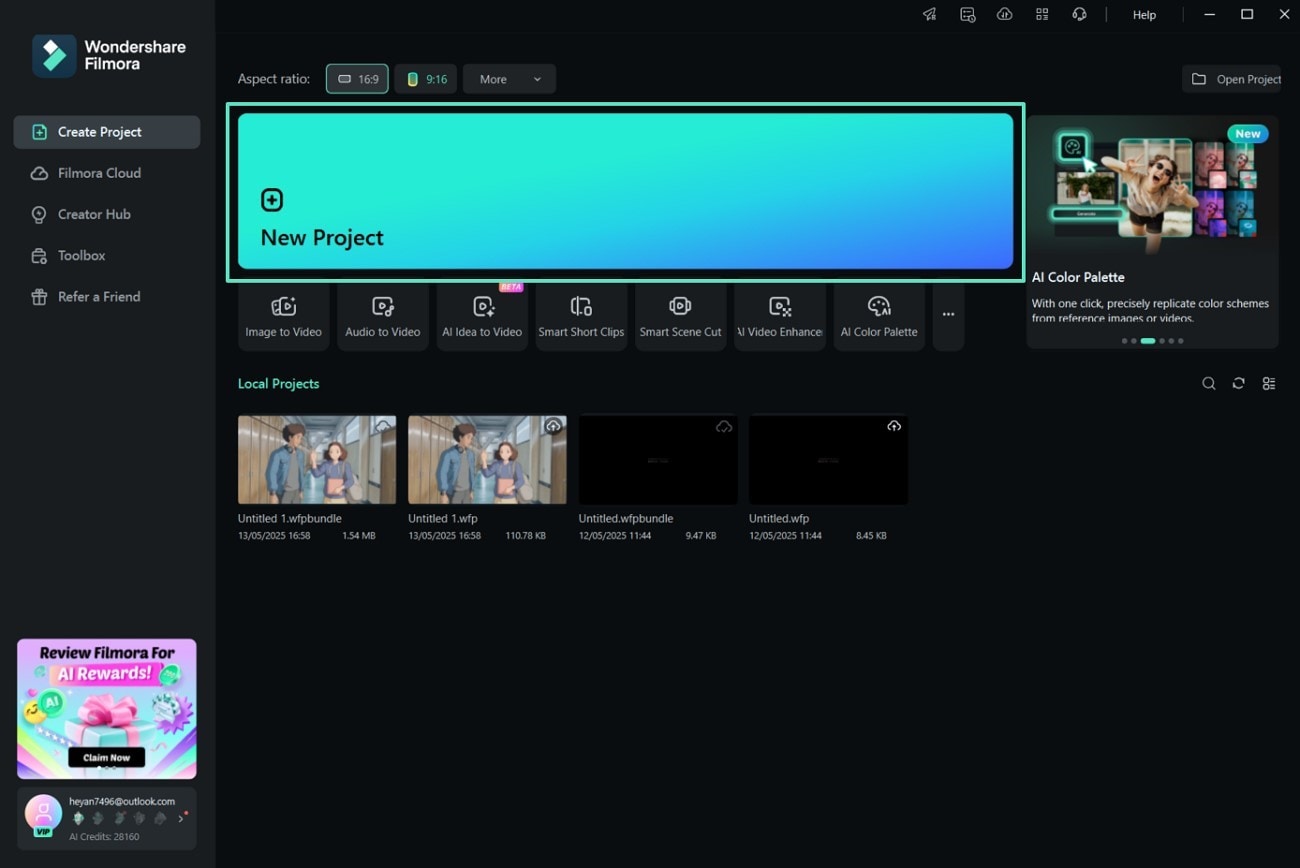Click the Wondershare Filmora logo
Image resolution: width=1300 pixels, height=868 pixels.
click(108, 55)
